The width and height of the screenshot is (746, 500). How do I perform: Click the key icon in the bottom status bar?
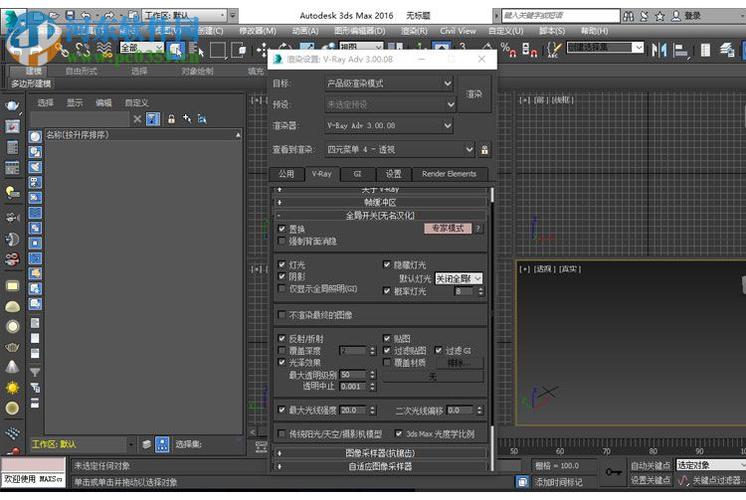tap(613, 472)
